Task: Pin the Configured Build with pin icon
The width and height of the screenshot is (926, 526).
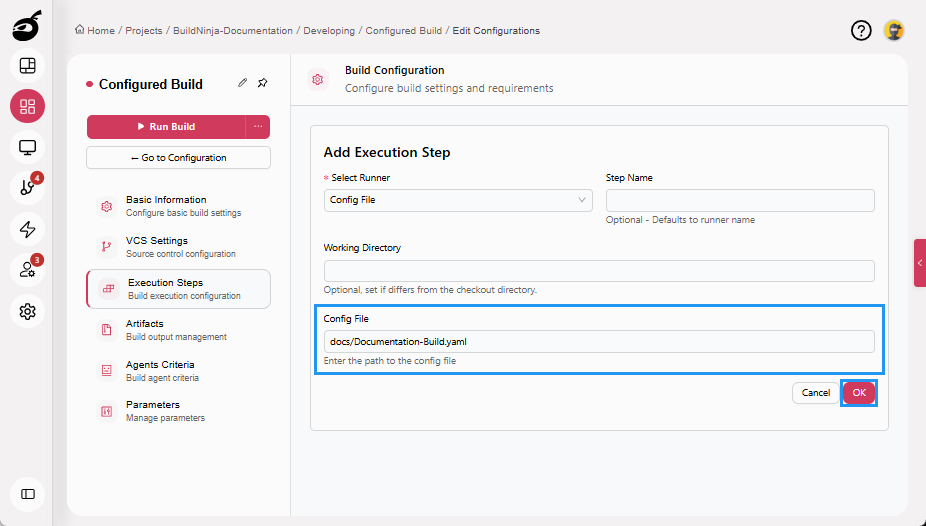Action: click(263, 83)
